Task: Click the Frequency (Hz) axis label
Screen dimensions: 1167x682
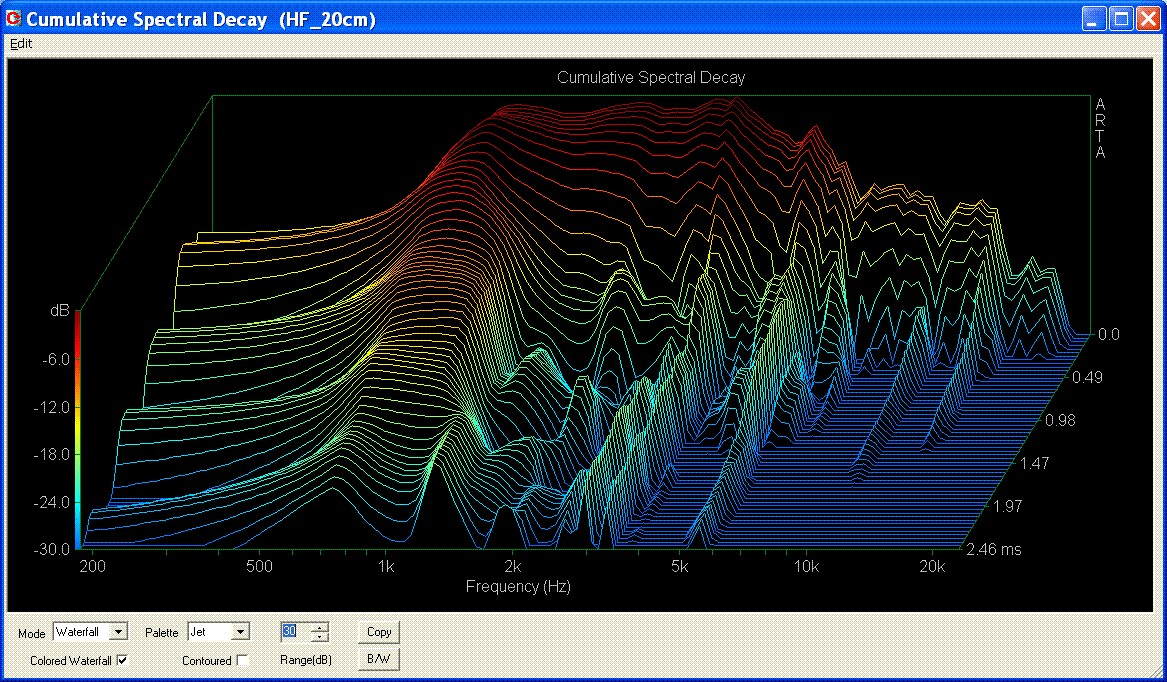Action: point(517,587)
